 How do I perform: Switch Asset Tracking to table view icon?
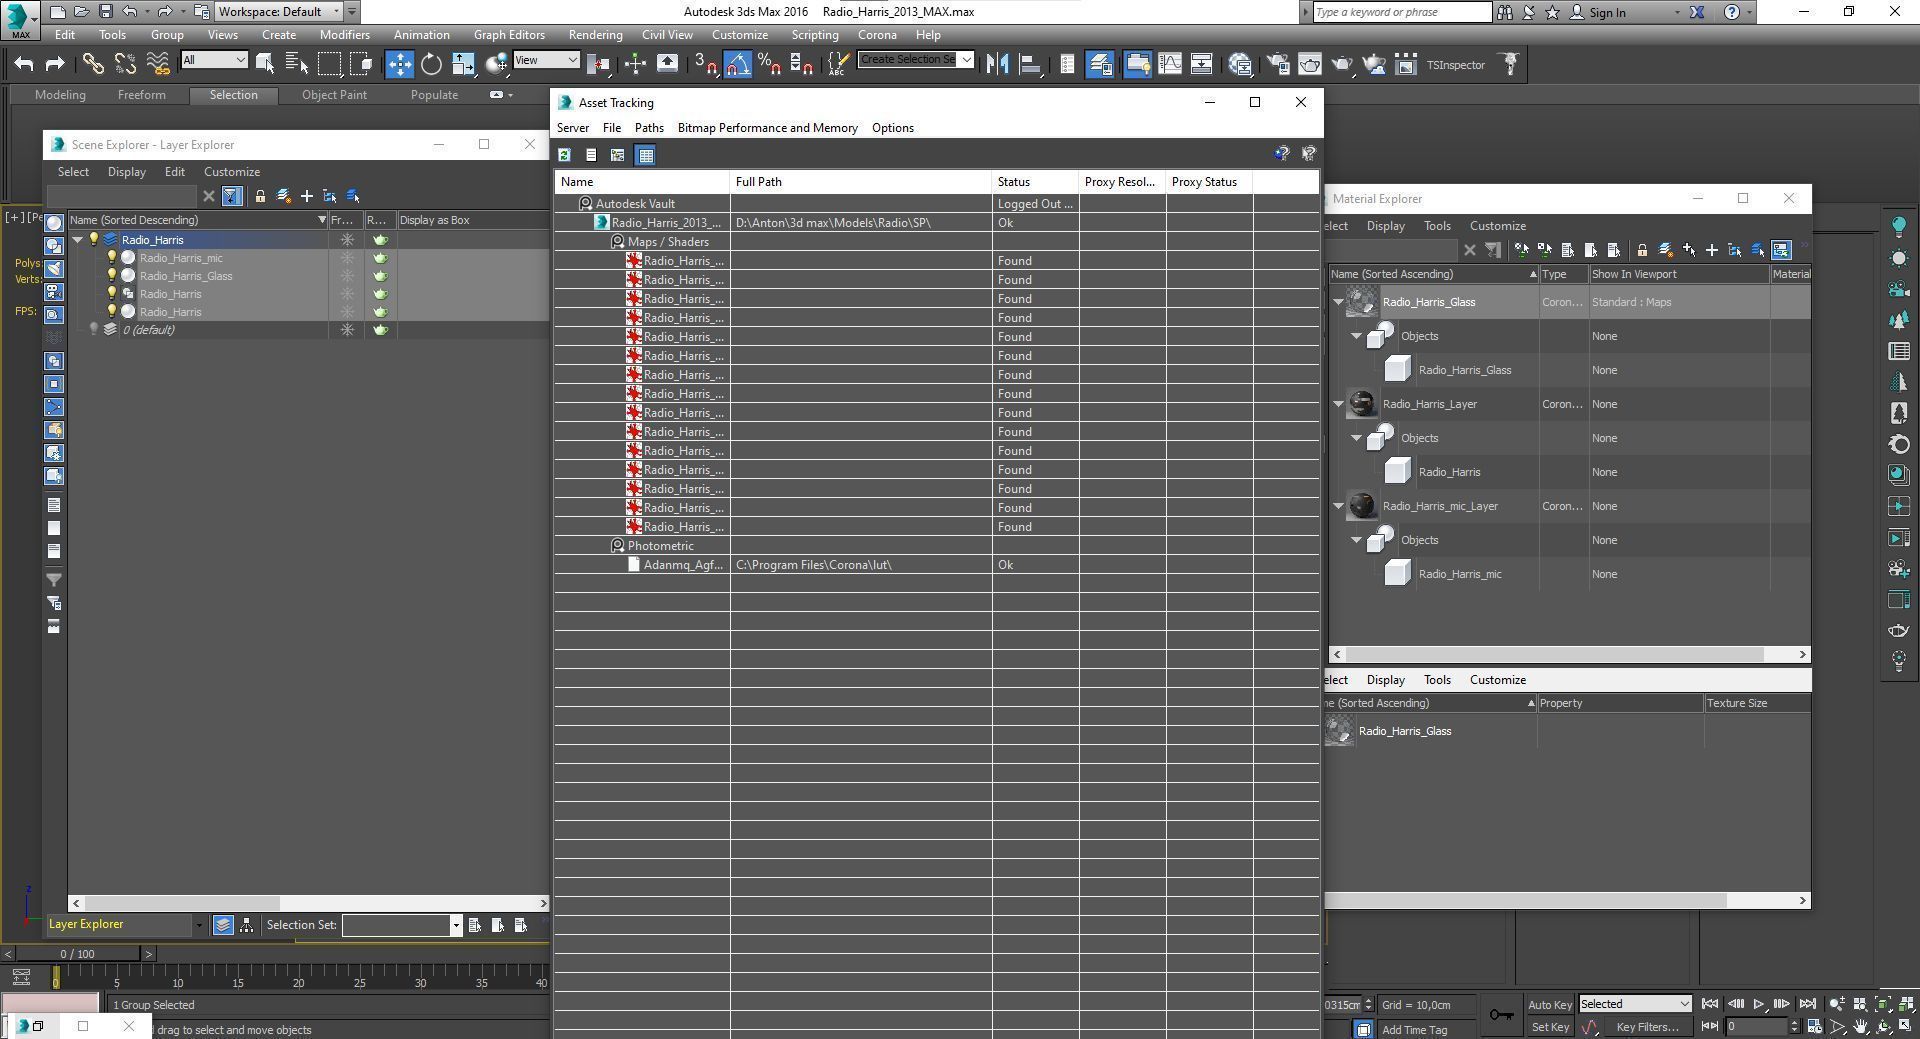646,155
